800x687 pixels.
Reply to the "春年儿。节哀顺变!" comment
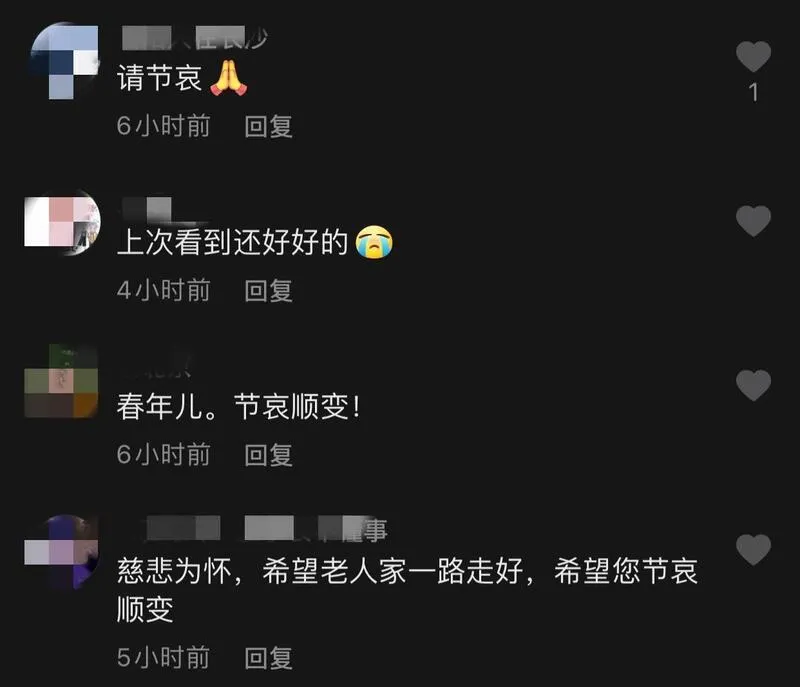[x=268, y=455]
